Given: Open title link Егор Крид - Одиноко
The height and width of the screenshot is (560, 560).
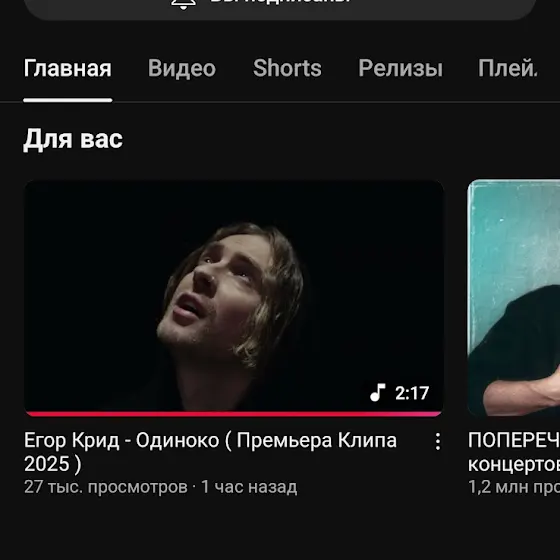Looking at the screenshot, I should click(x=210, y=452).
